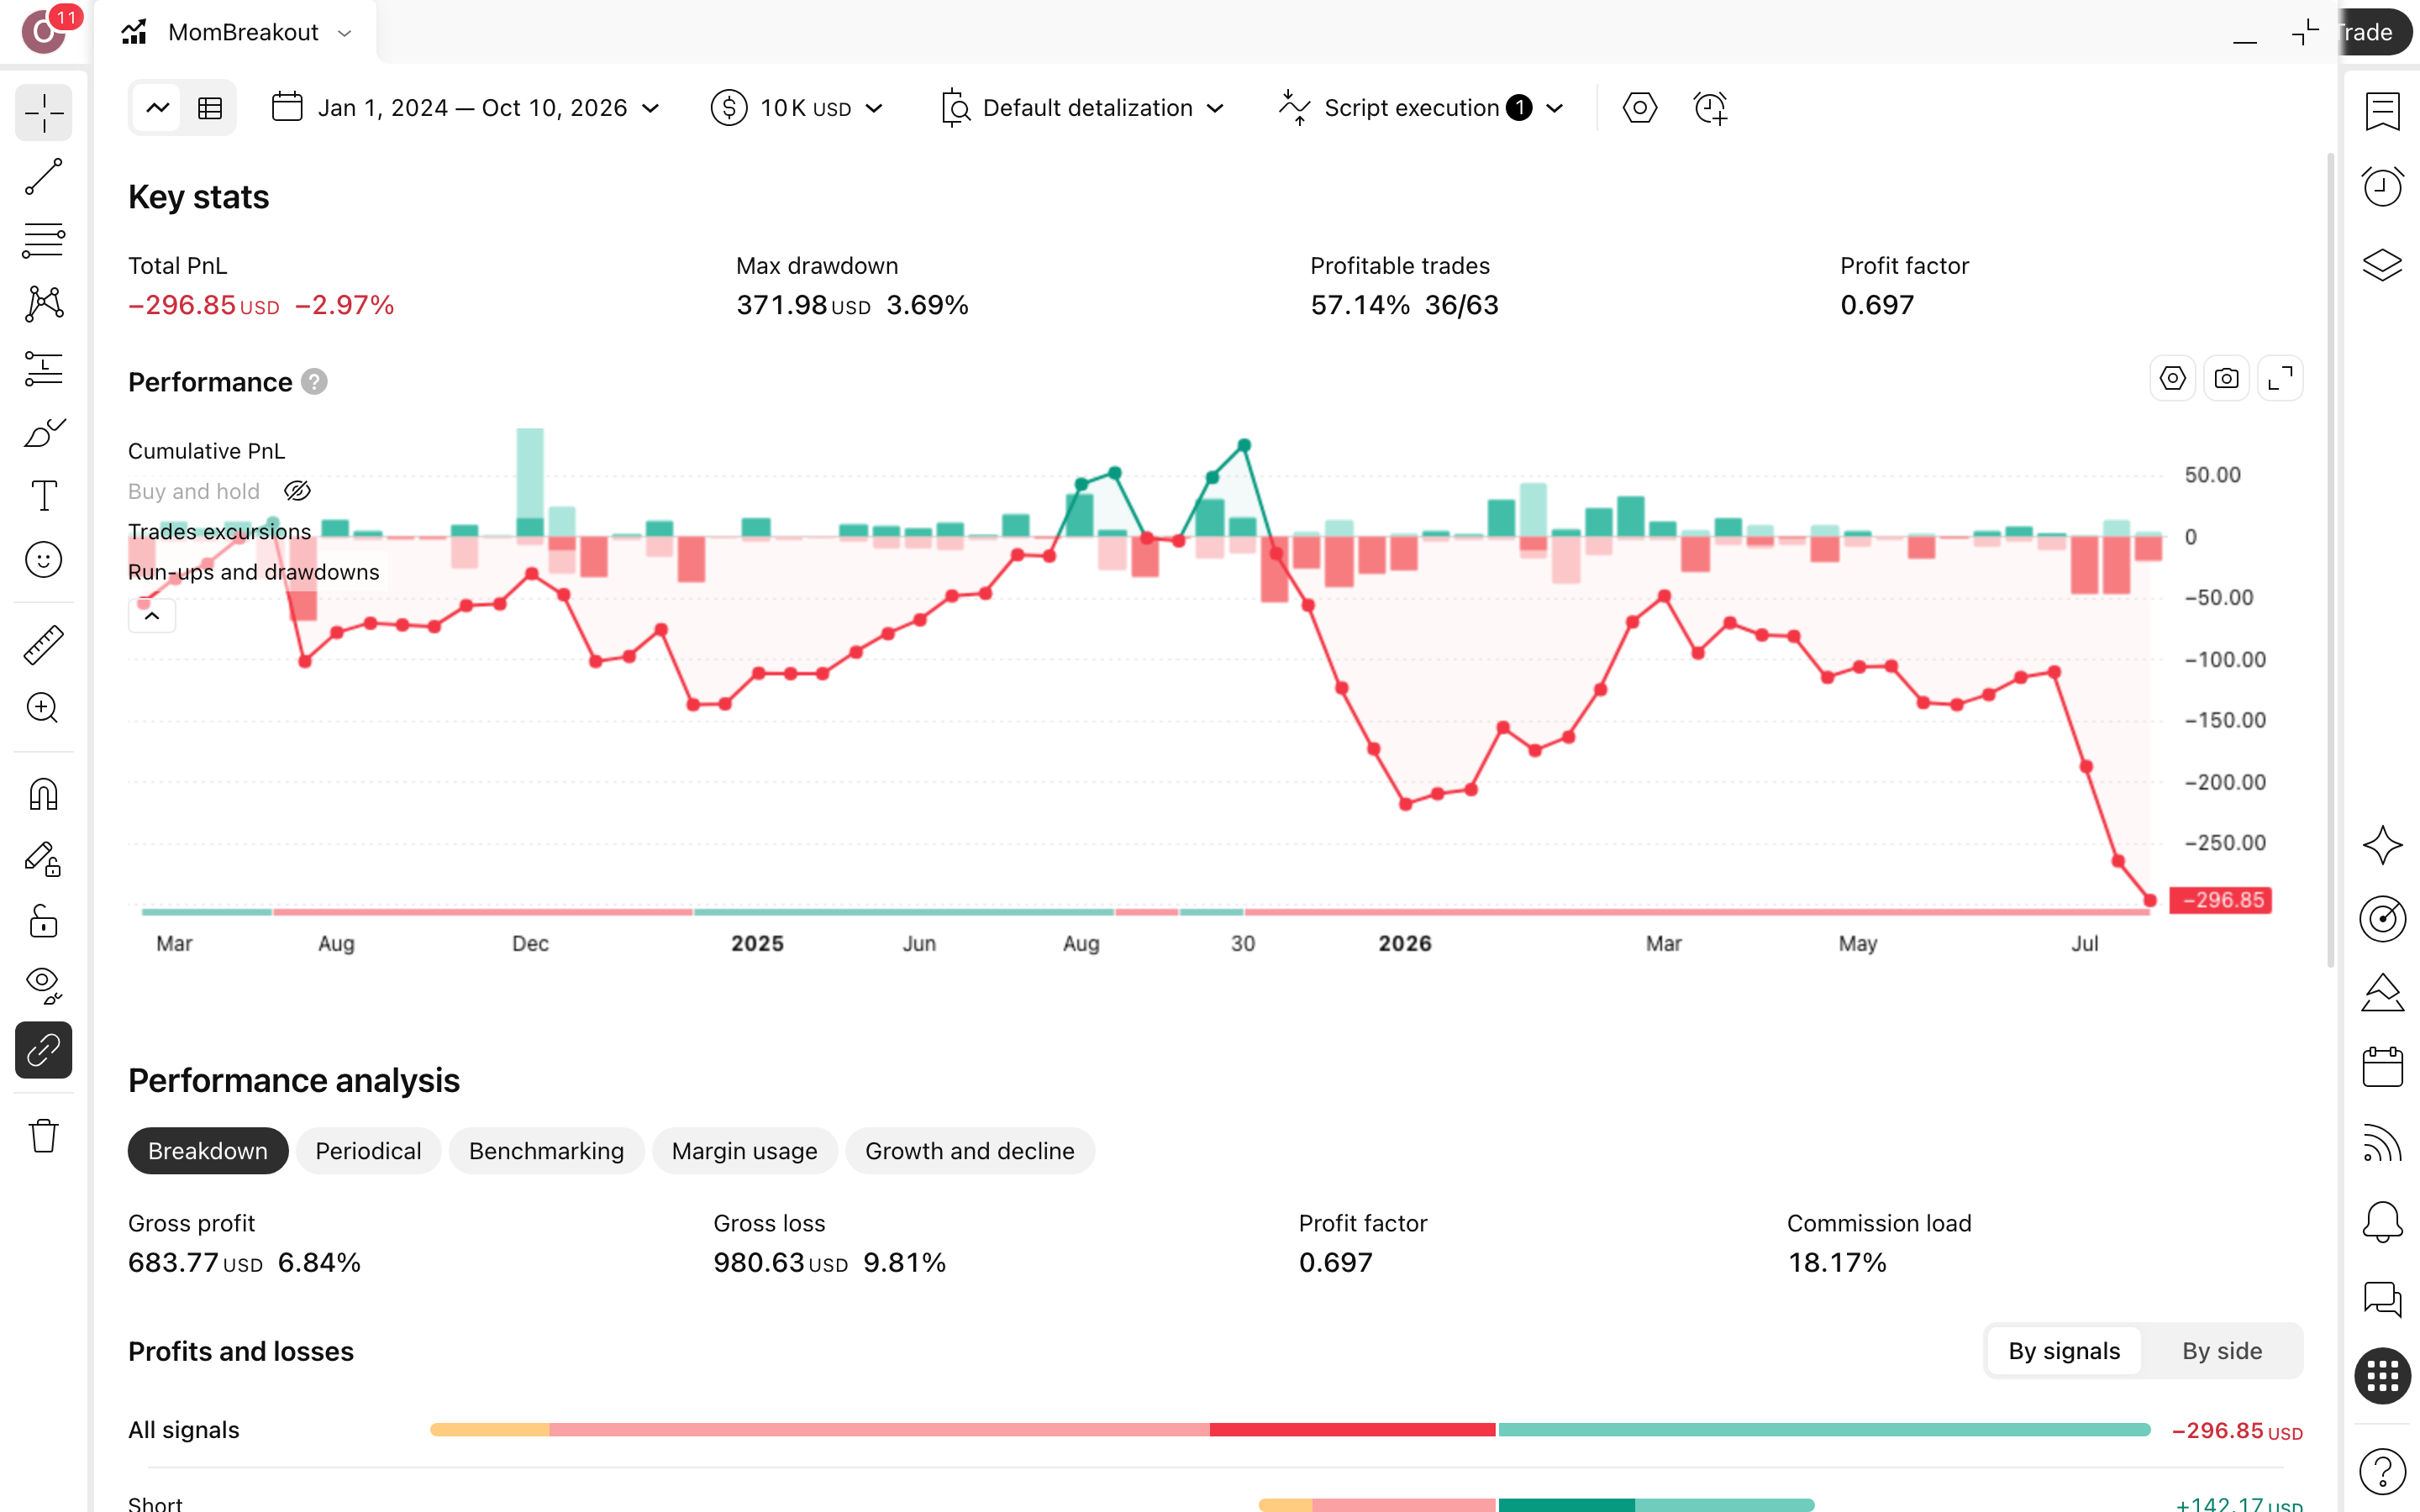Open the help center question icon
The width and height of the screenshot is (2420, 1512).
pos(2383,1471)
